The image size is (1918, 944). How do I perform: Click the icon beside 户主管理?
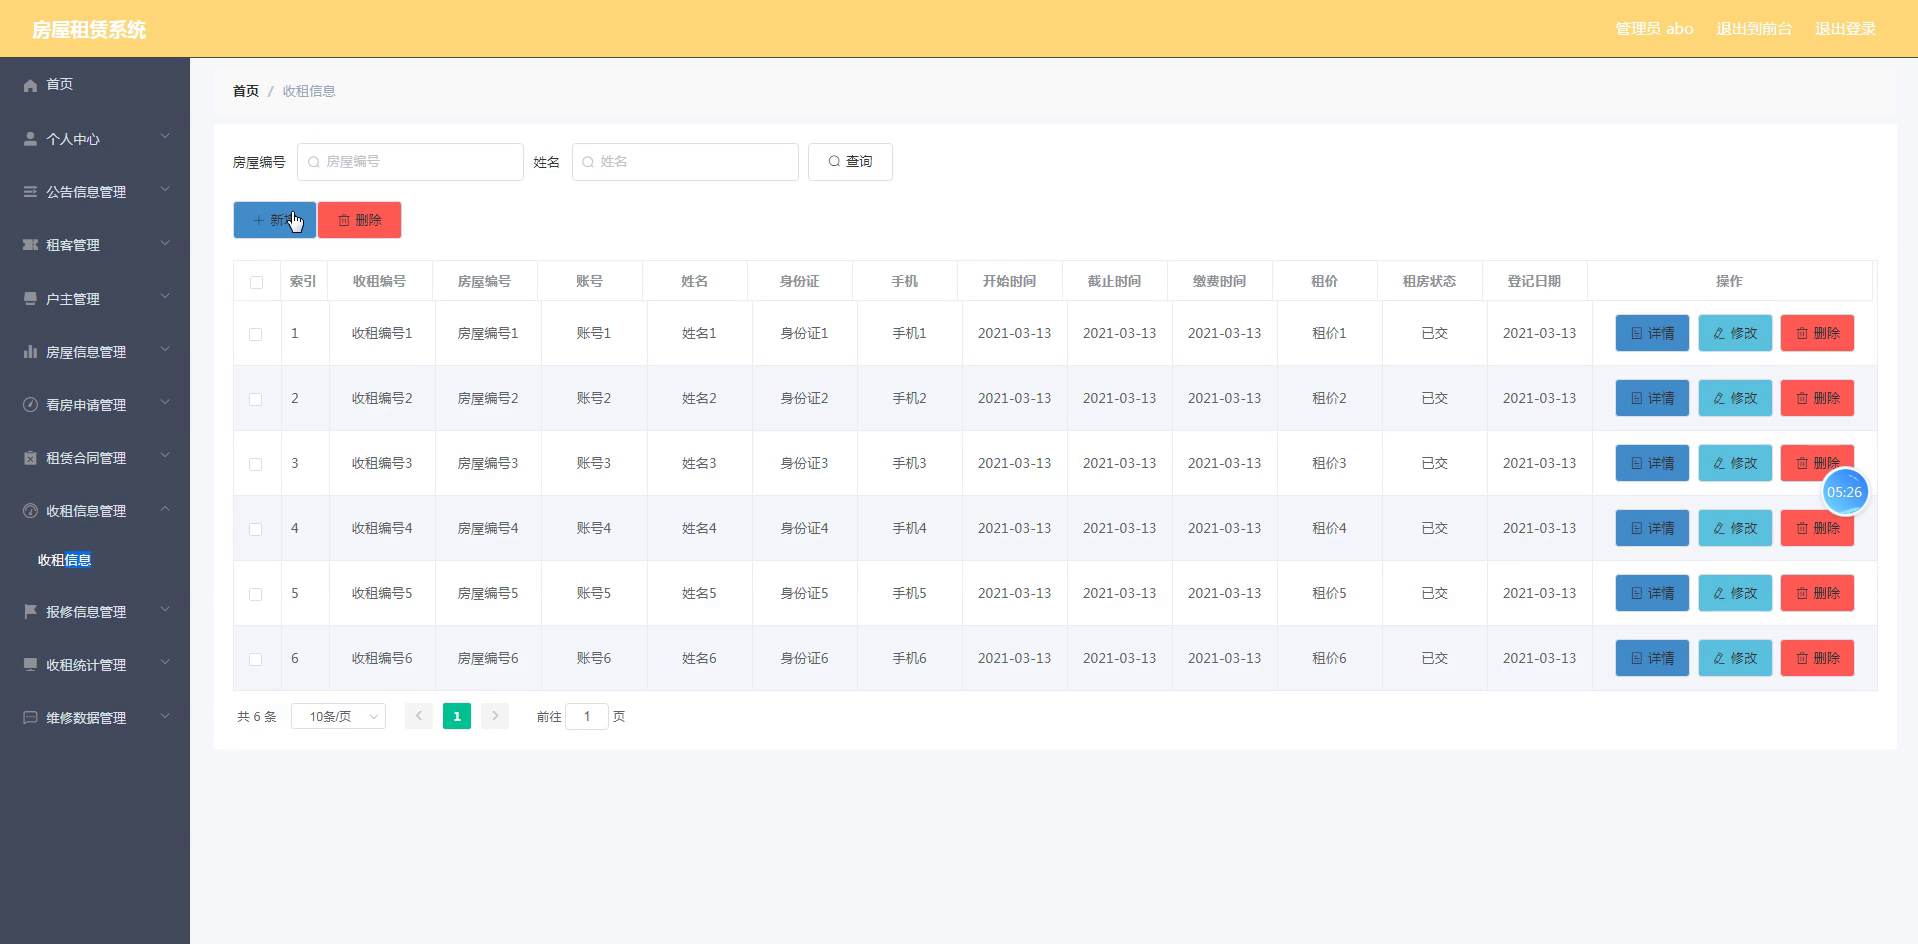30,299
